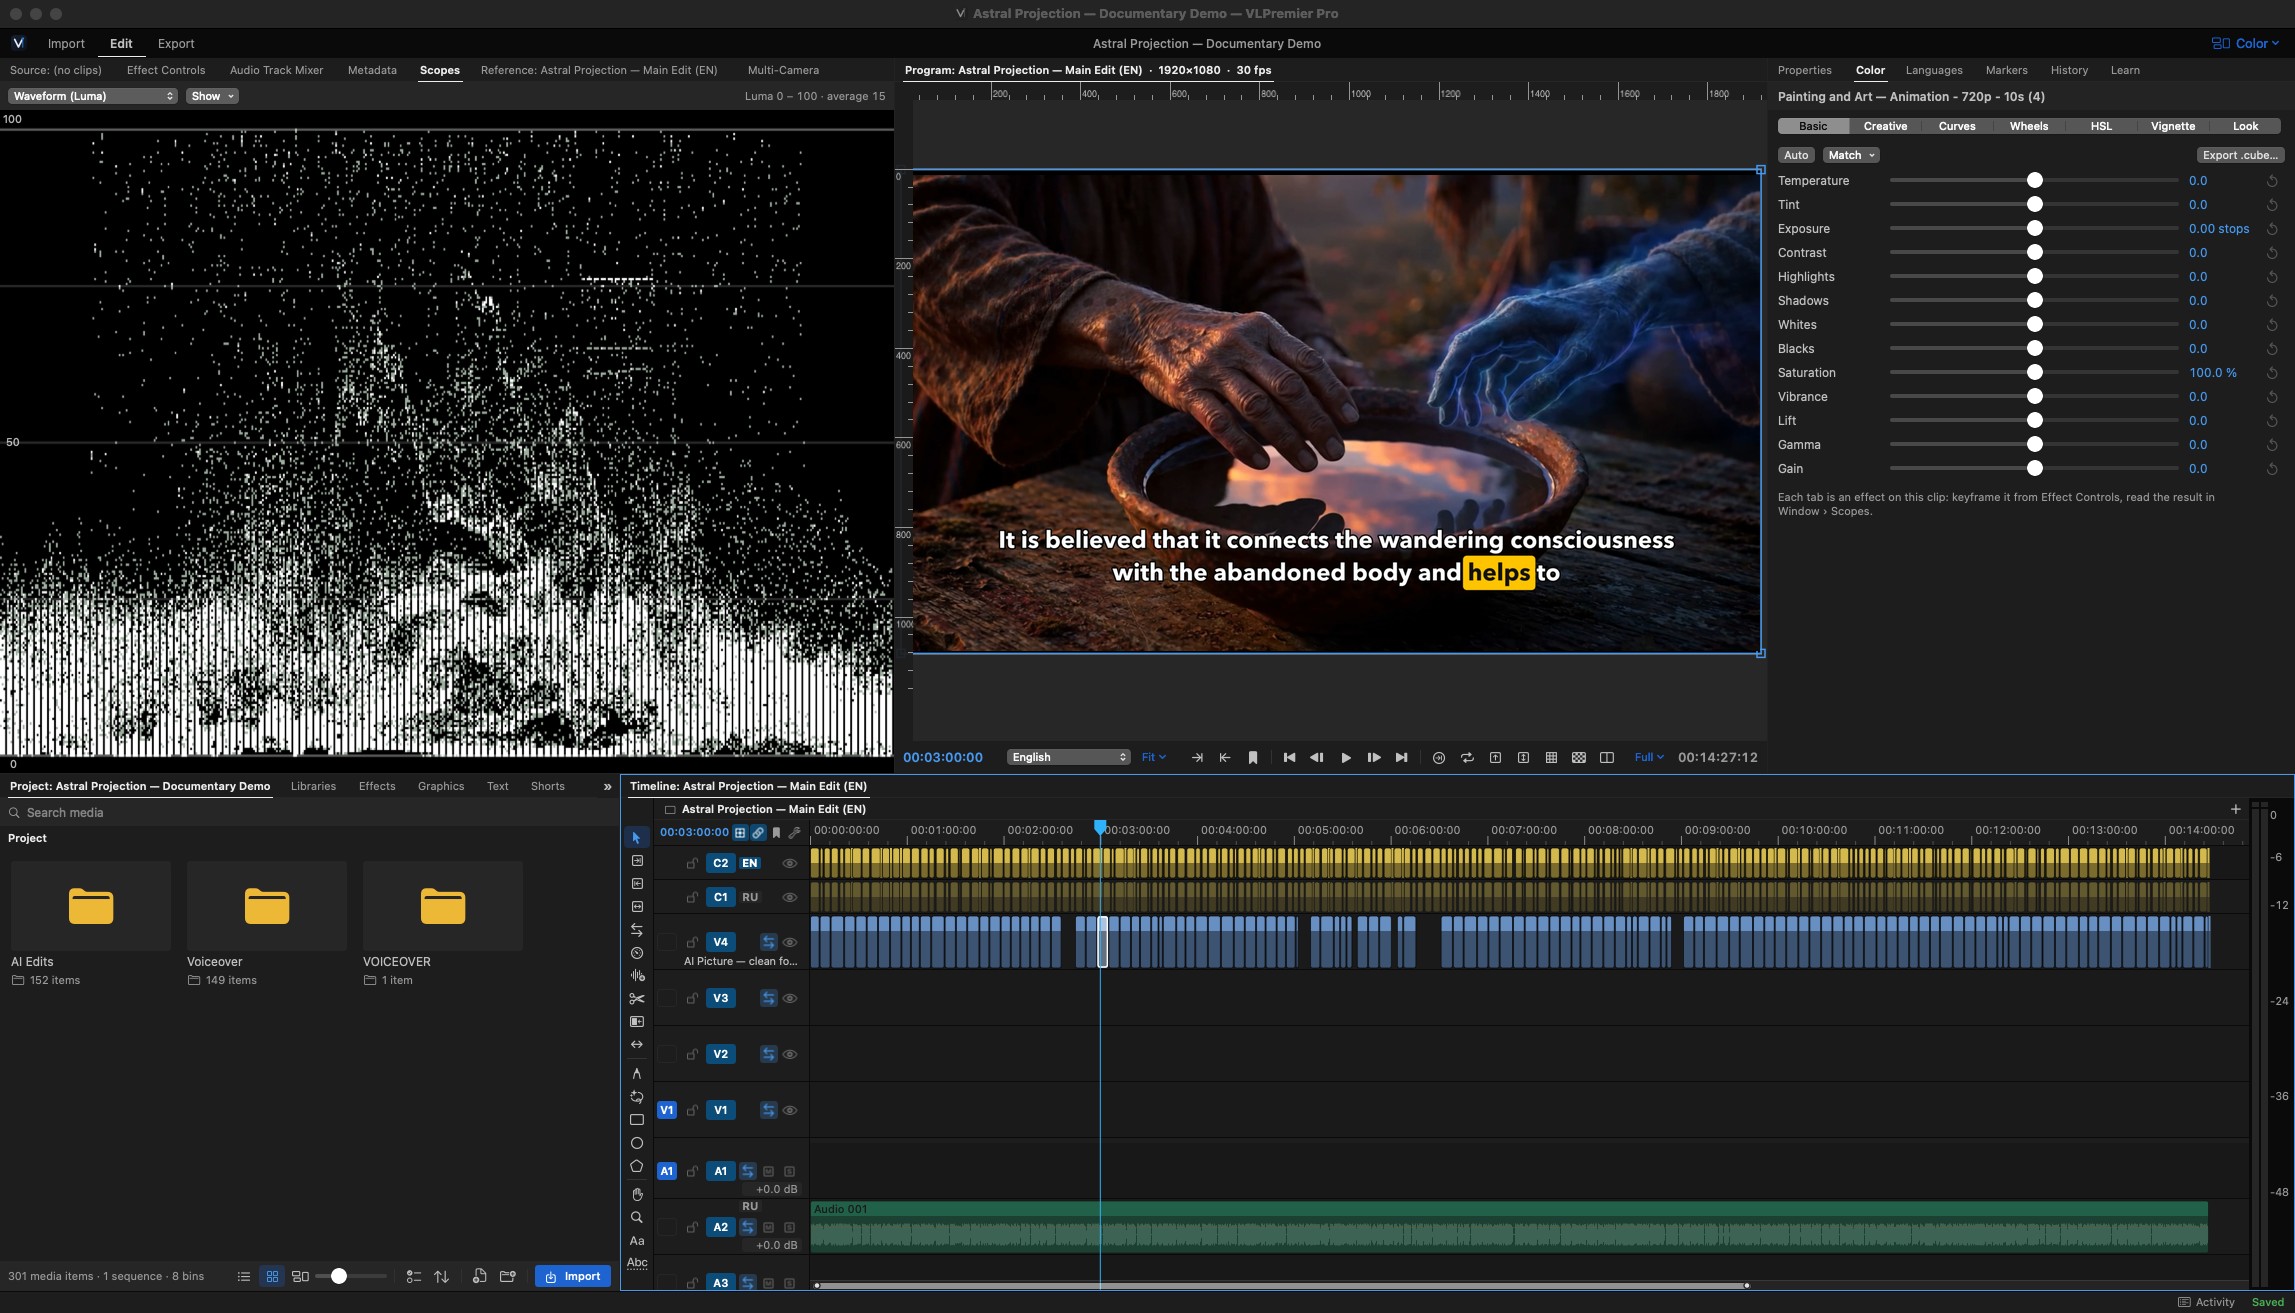This screenshot has width=2295, height=1313.
Task: Step back one frame
Action: pyautogui.click(x=1317, y=758)
